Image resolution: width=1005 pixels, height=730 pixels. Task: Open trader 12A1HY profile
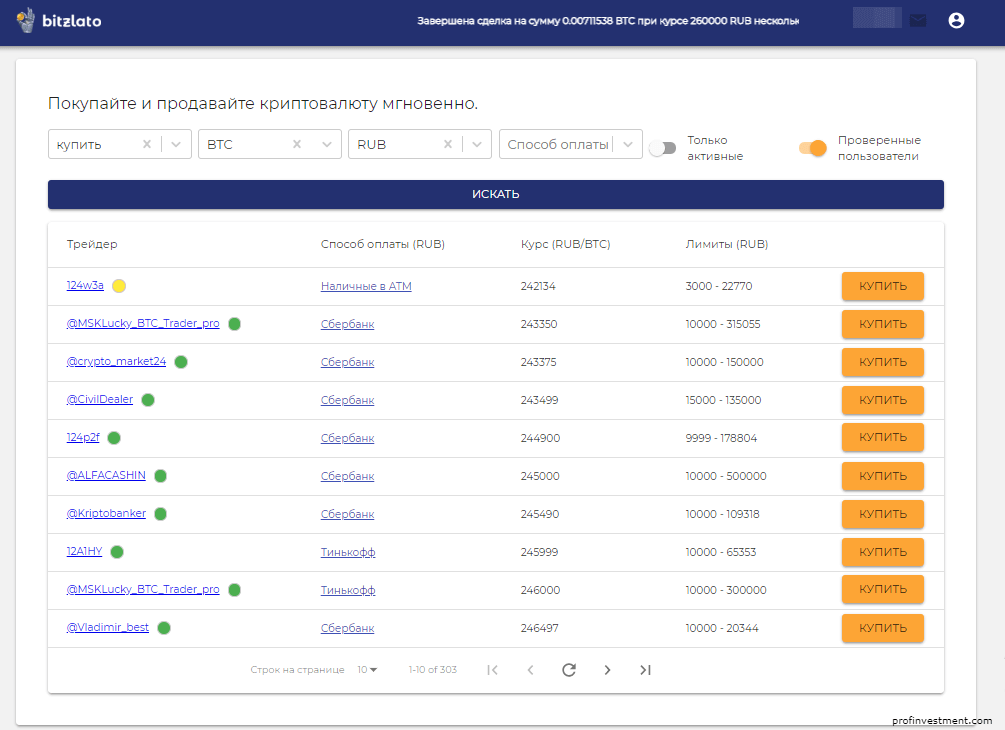85,551
